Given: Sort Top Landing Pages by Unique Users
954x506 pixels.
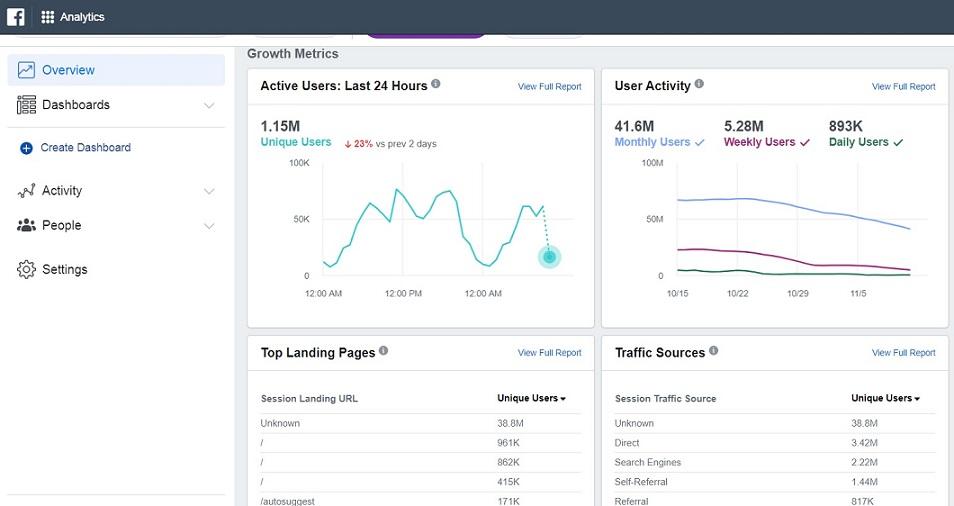Looking at the screenshot, I should tap(531, 398).
